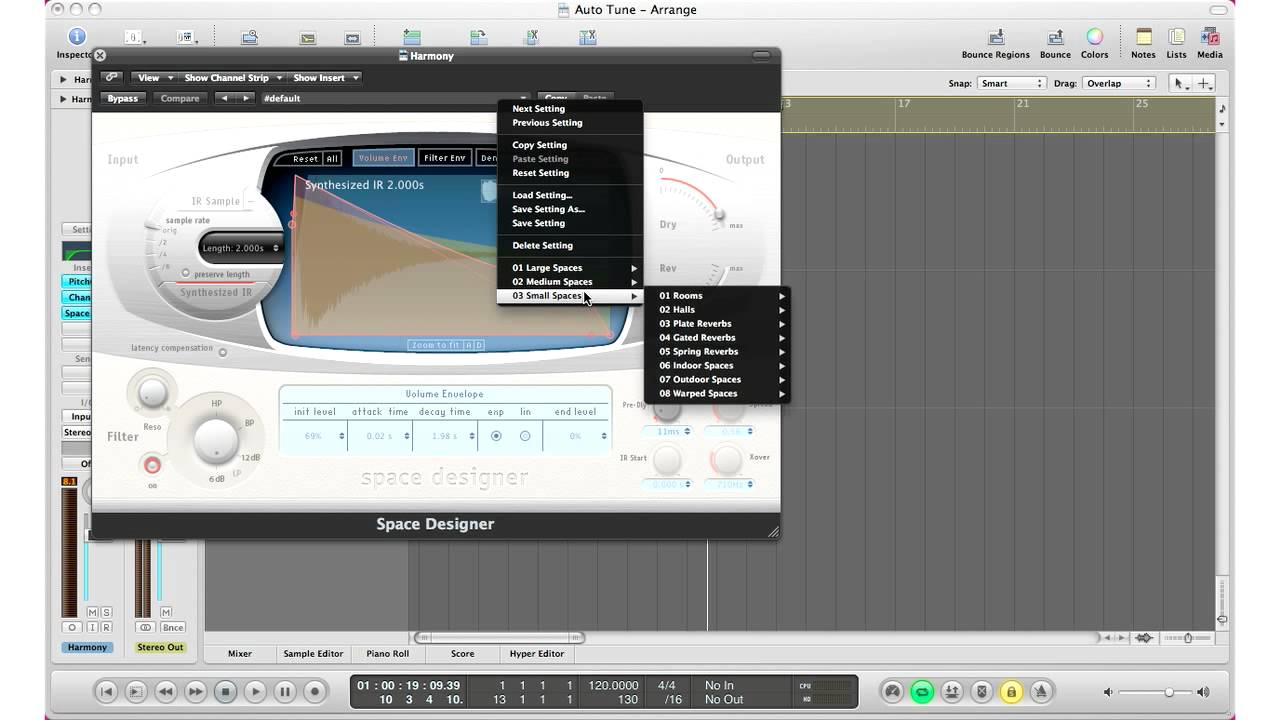Open 03 Plate Reverbs submenu
This screenshot has height=720, width=1280.
pyautogui.click(x=717, y=324)
